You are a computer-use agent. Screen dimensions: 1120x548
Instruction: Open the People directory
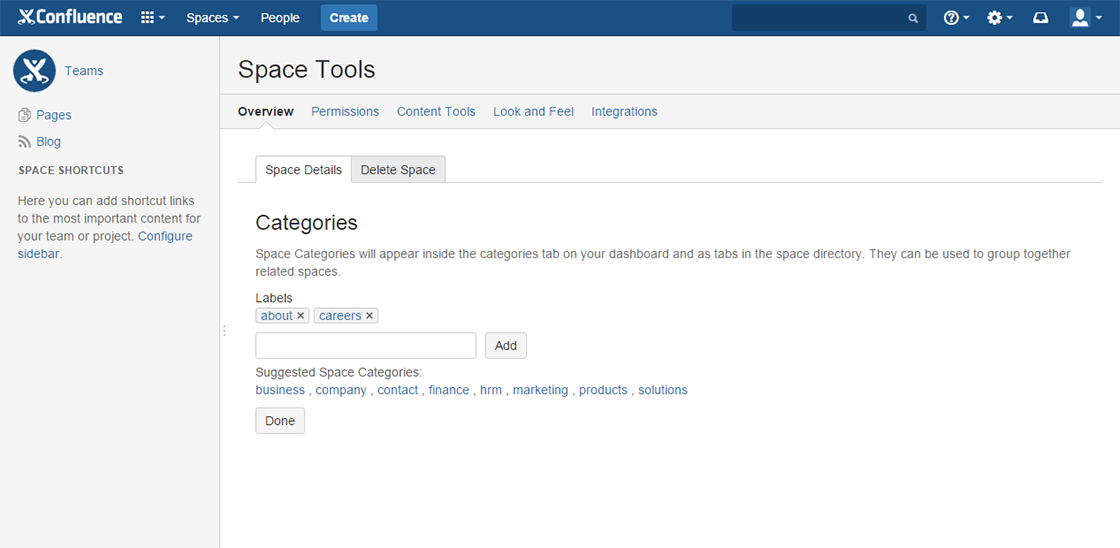click(280, 18)
